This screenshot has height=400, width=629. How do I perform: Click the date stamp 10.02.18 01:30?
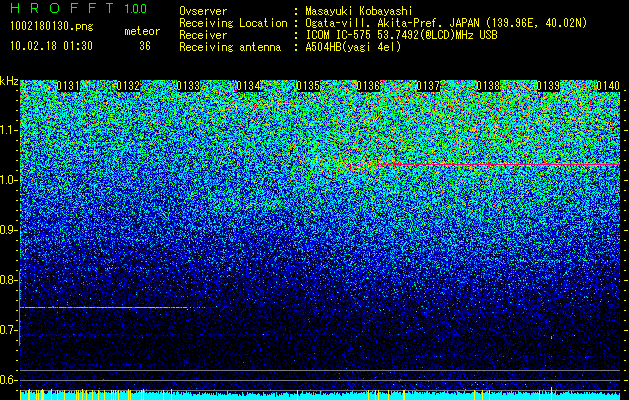pyautogui.click(x=51, y=46)
